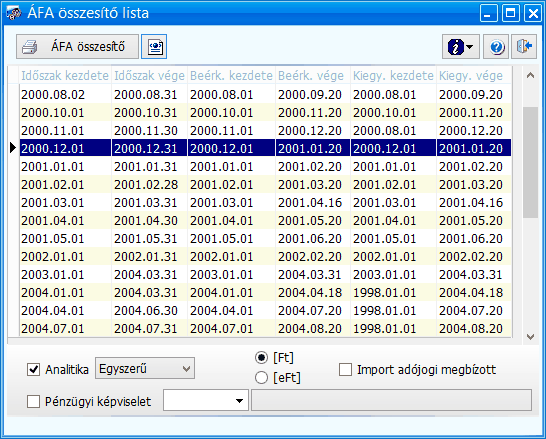Select period start cell 2000.10.01
Screen dimensions: 546x439
tap(65, 112)
